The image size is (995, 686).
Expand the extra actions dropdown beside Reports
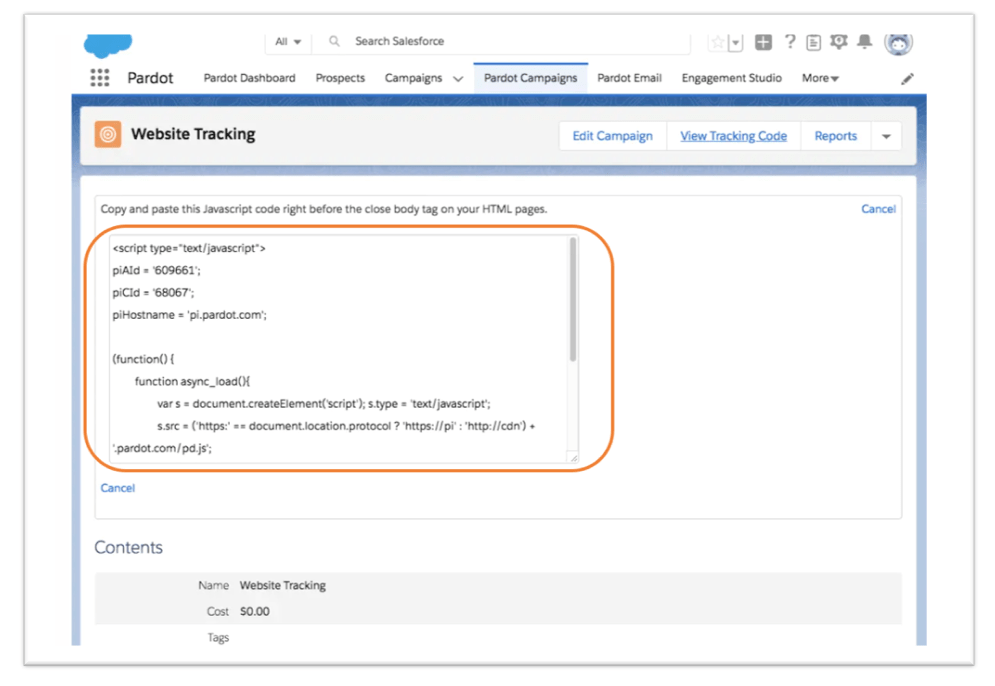[x=886, y=136]
